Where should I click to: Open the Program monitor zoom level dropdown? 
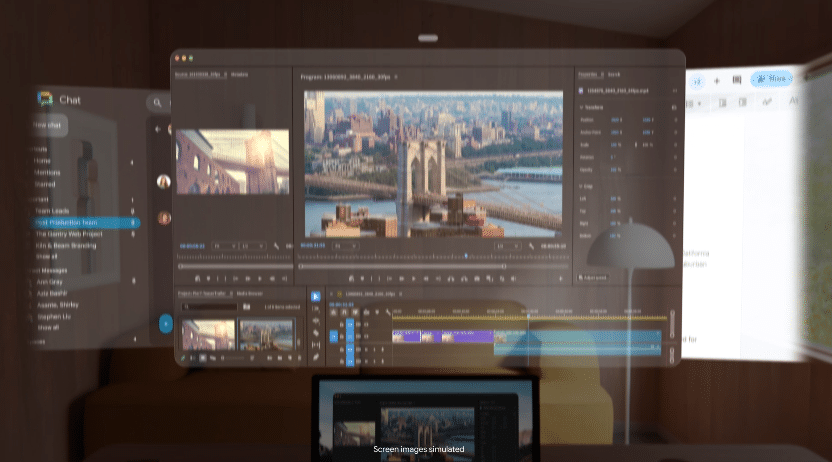pyautogui.click(x=345, y=246)
